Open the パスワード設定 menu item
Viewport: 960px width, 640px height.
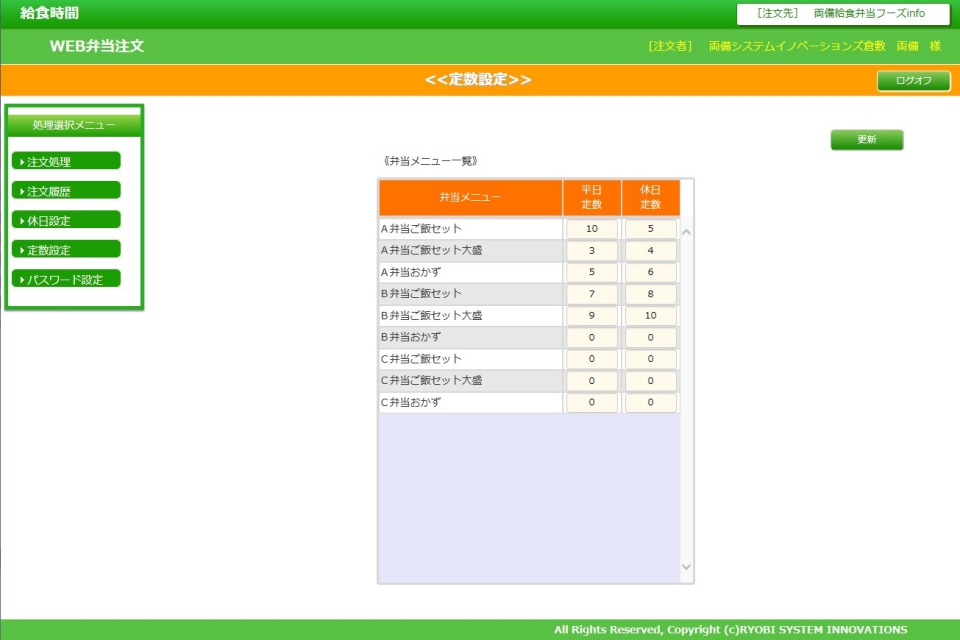point(66,279)
